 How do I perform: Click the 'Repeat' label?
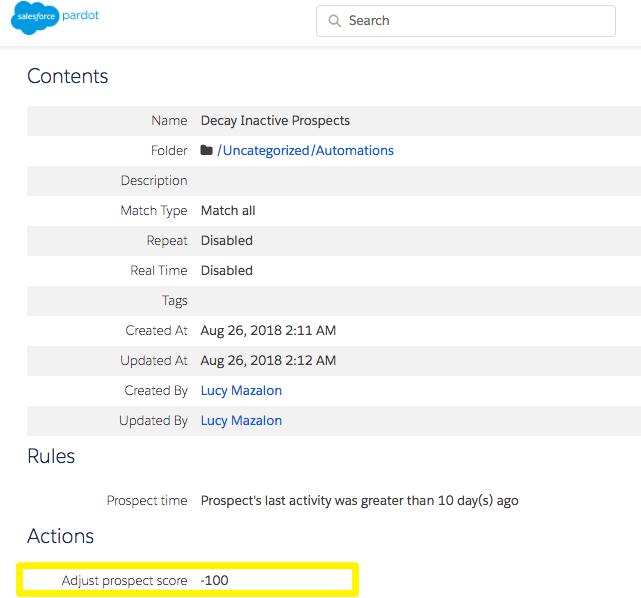click(x=167, y=240)
